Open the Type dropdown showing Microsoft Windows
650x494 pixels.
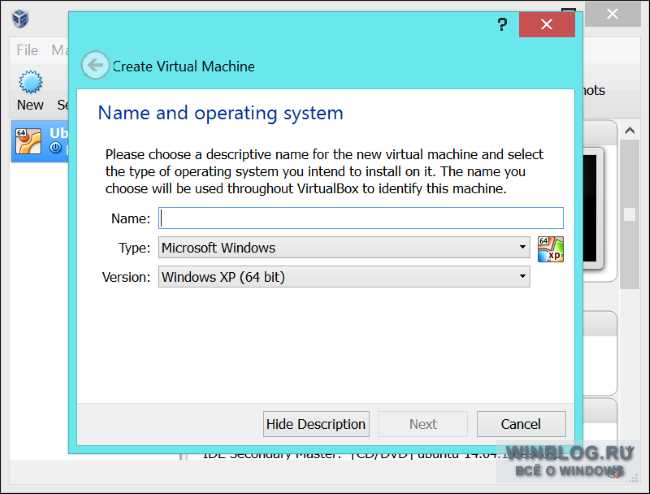pos(344,247)
